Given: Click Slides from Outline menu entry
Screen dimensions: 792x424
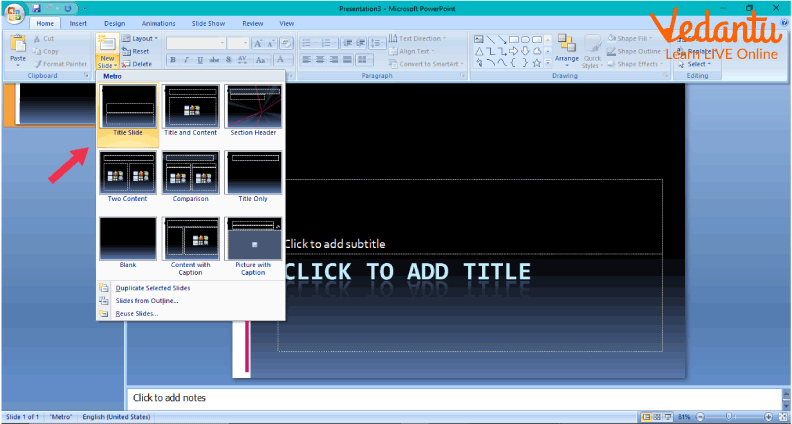Looking at the screenshot, I should tap(146, 300).
